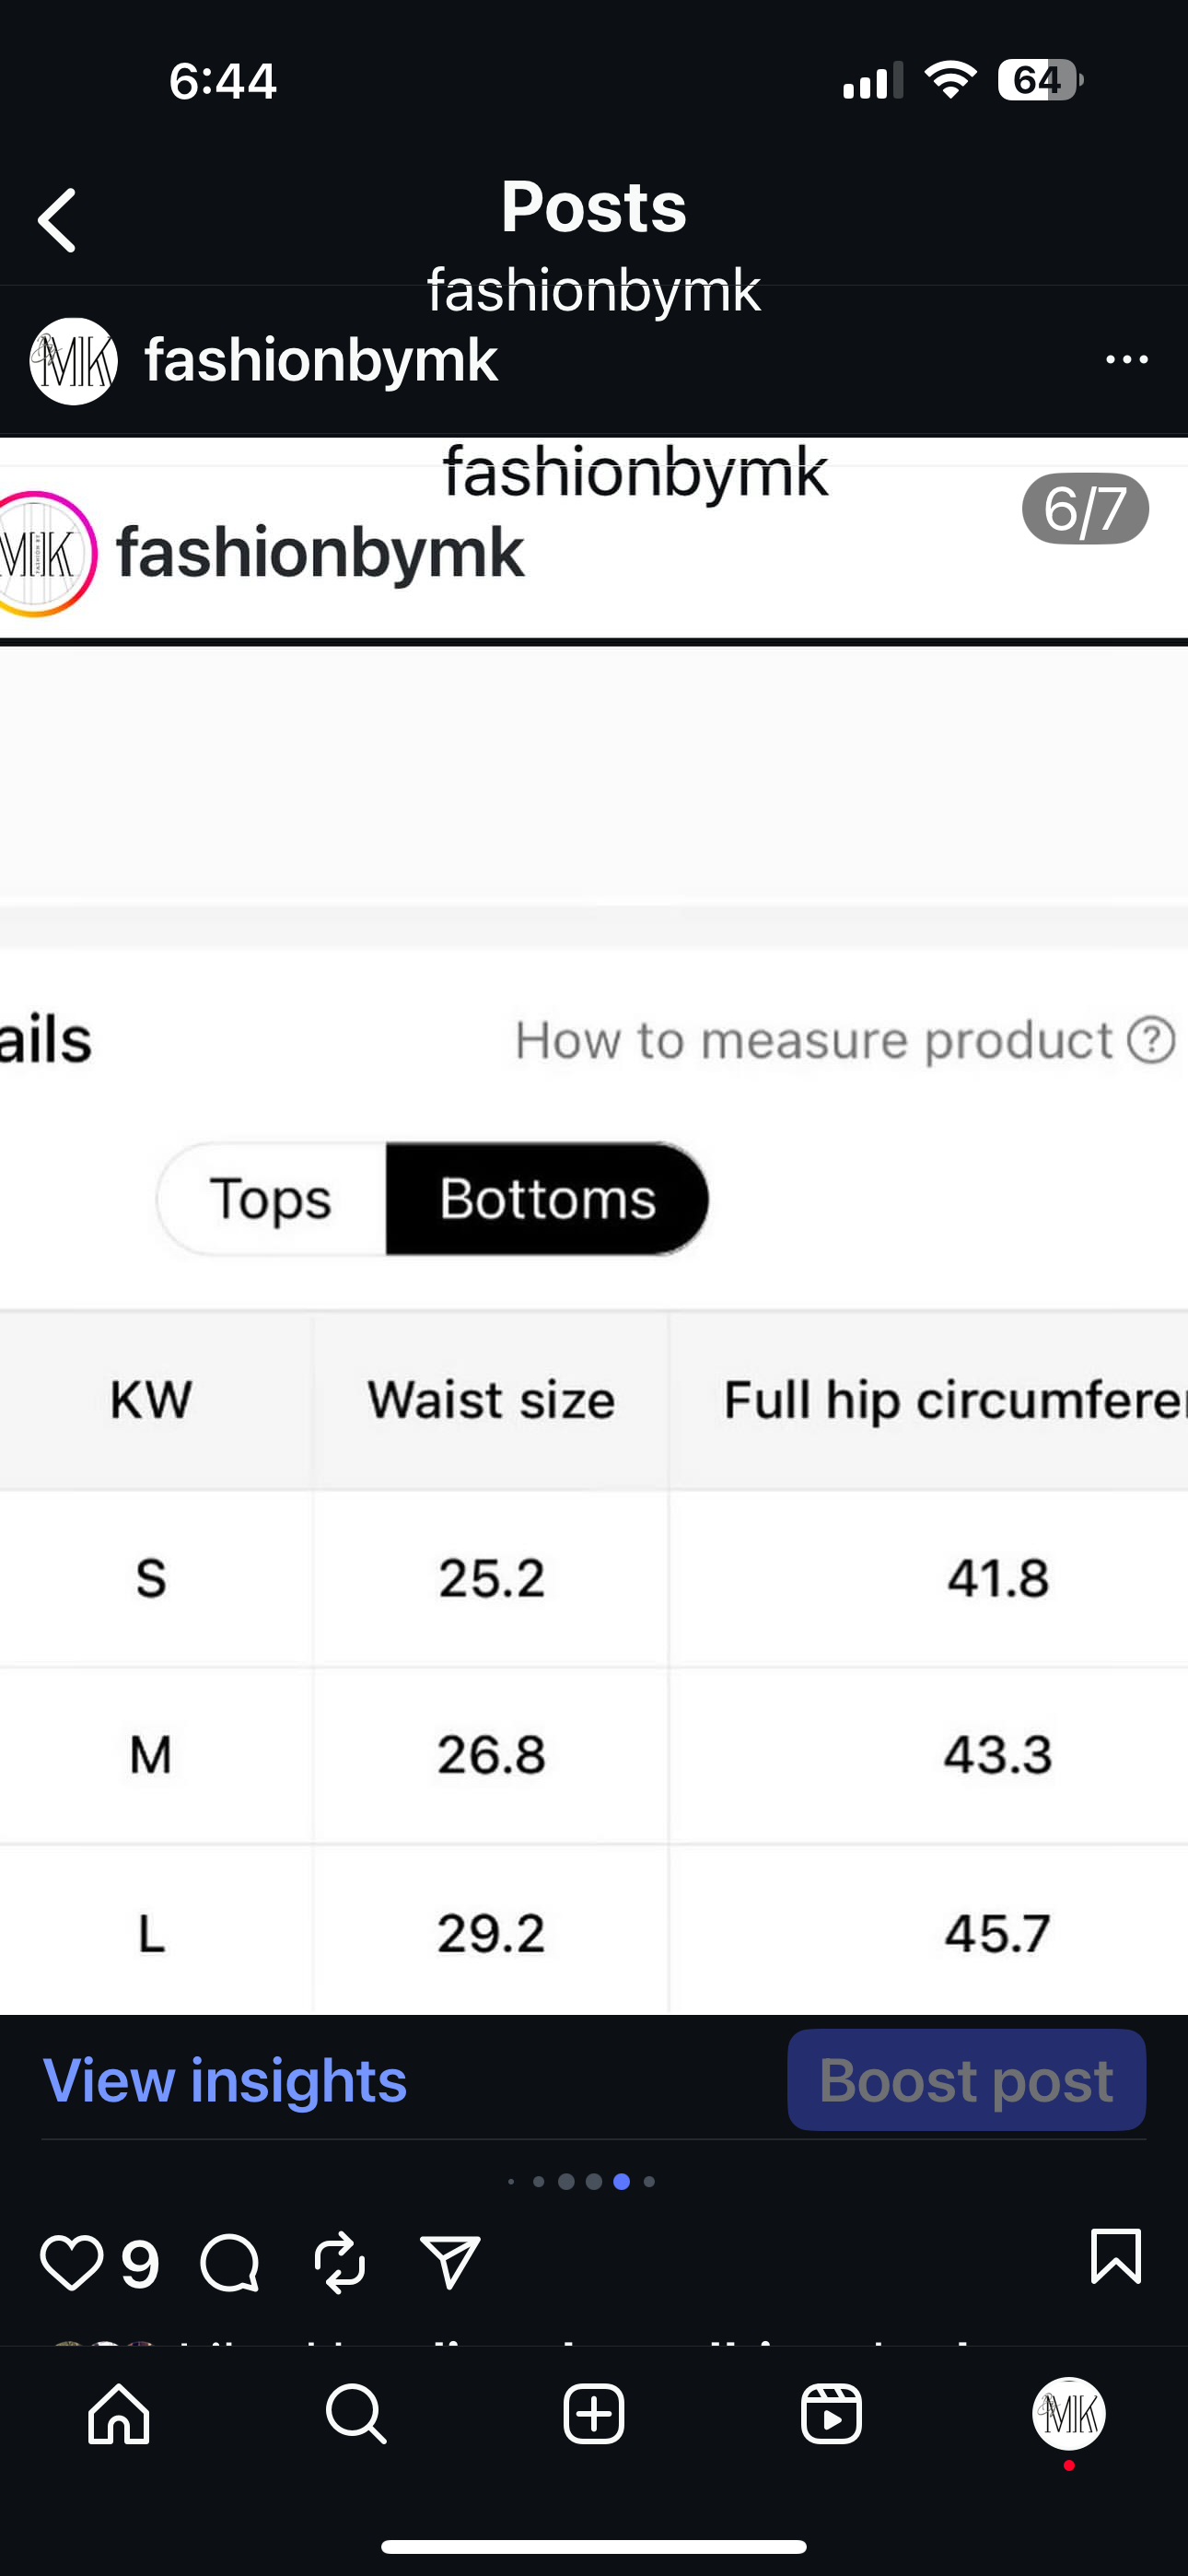Image resolution: width=1188 pixels, height=2576 pixels.
Task: Tap the Boost post button
Action: click(966, 2080)
